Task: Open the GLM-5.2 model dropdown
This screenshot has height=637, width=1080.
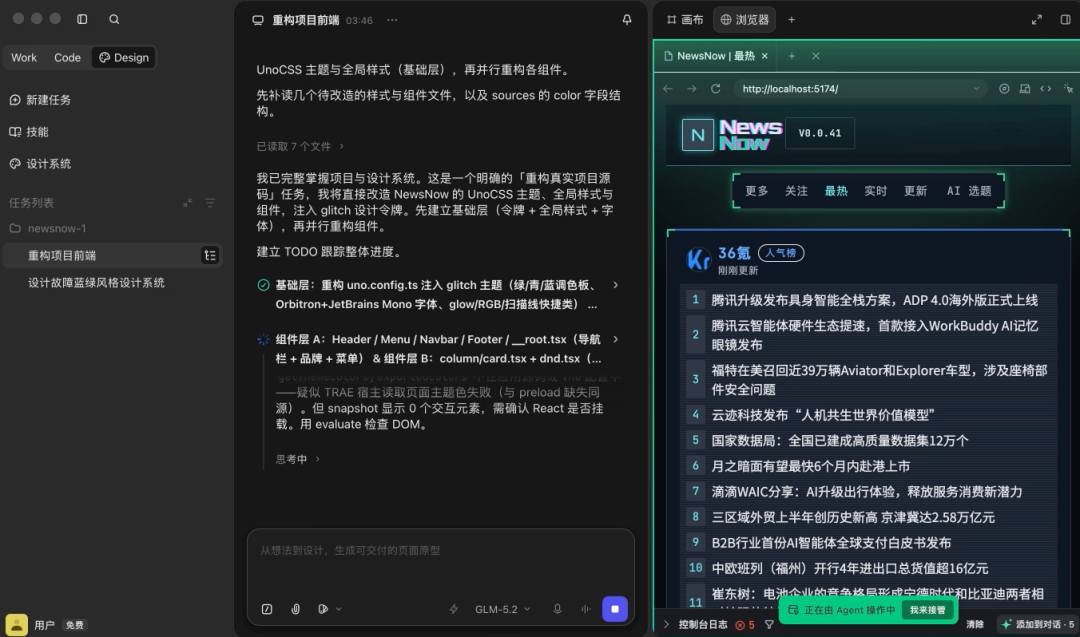Action: tap(503, 609)
